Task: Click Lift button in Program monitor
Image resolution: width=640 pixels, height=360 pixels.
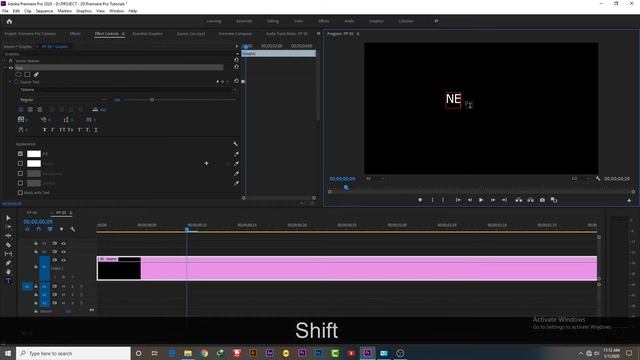Action: (518, 200)
